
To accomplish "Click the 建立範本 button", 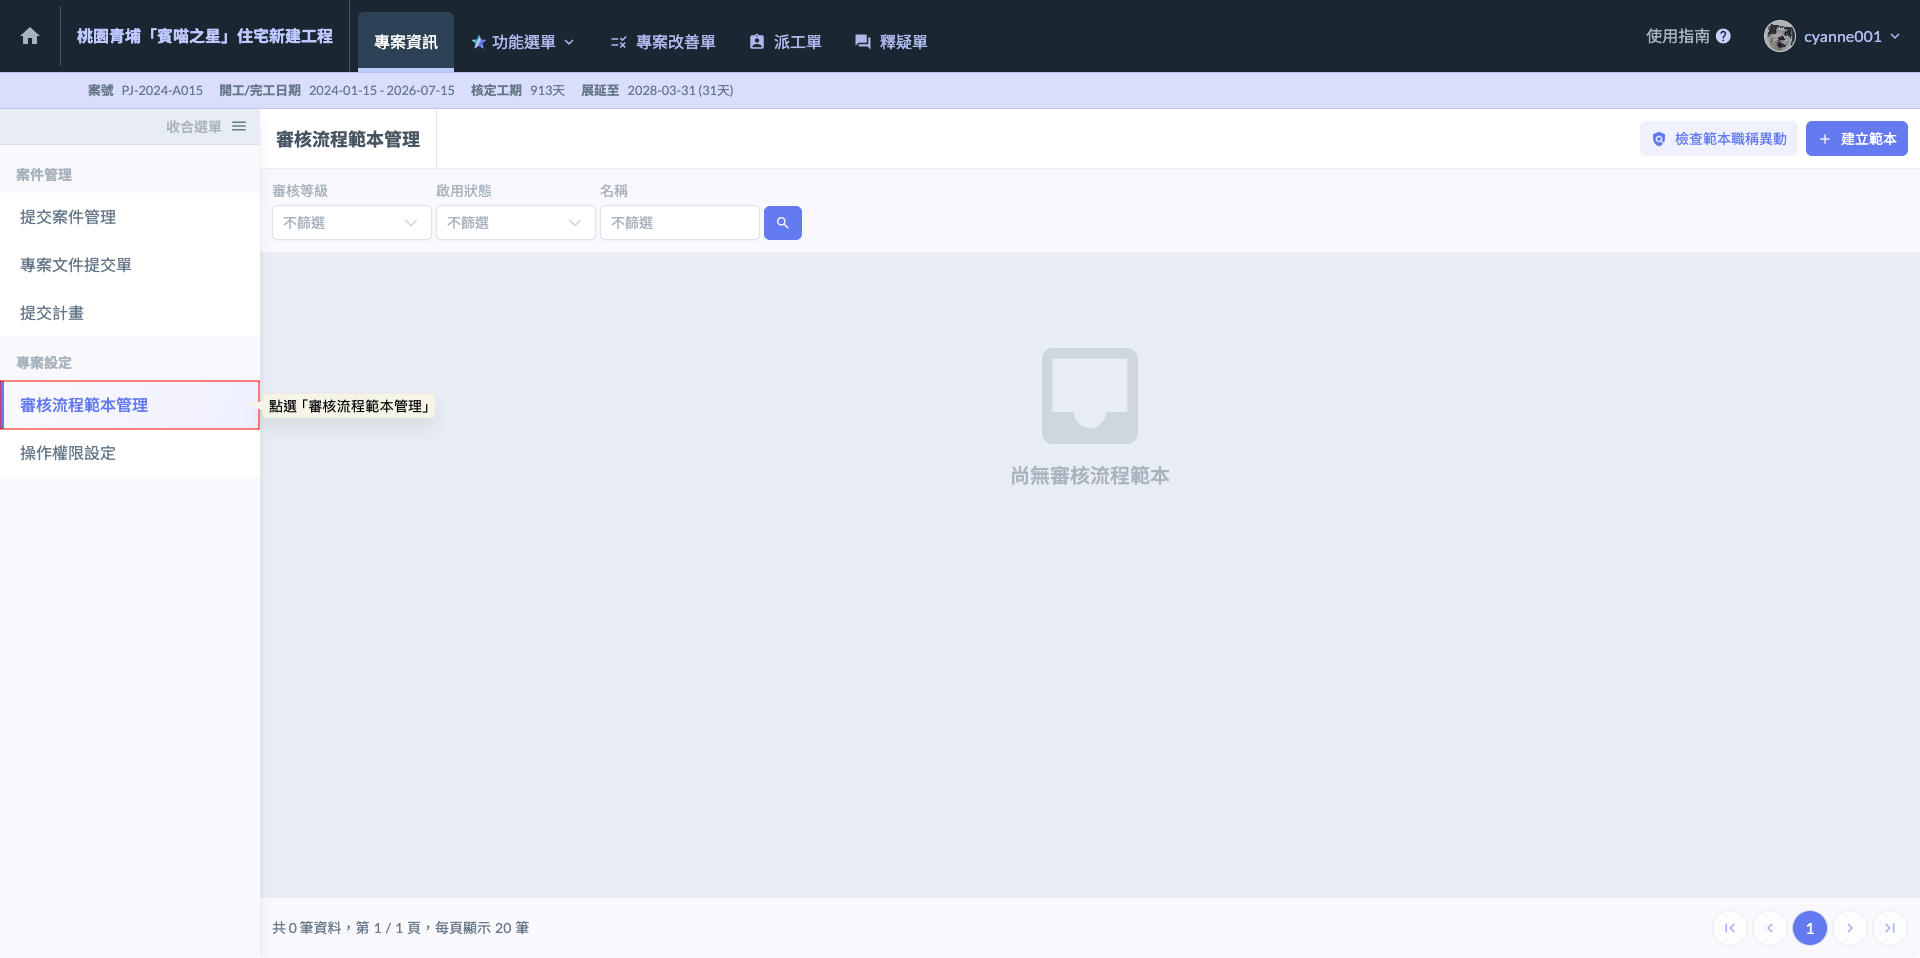I will tap(1857, 139).
